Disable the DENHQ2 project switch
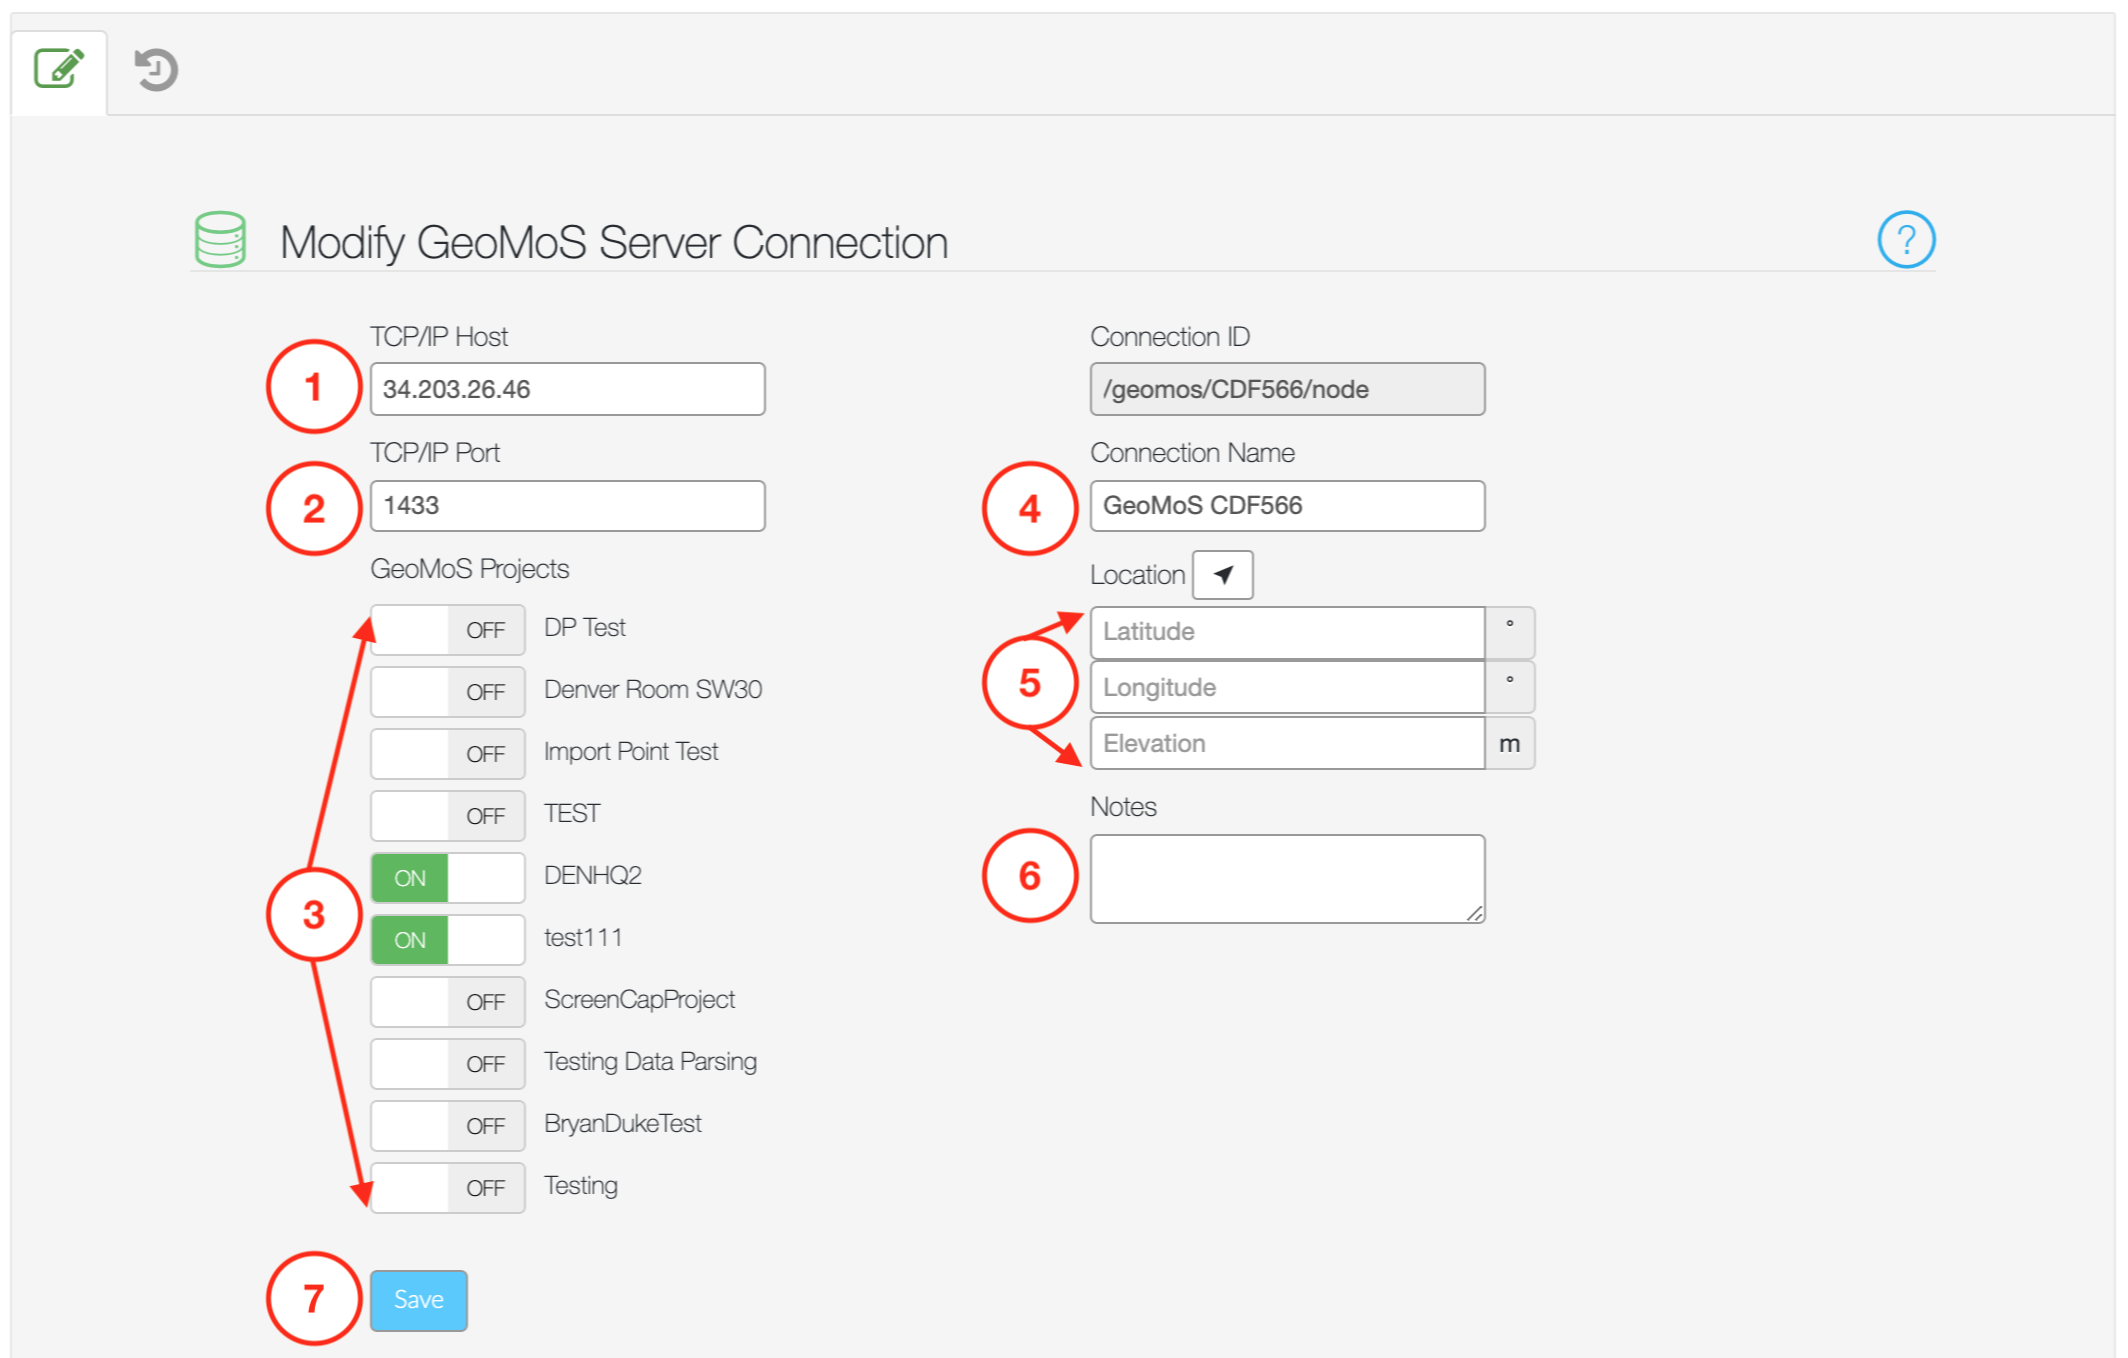The height and width of the screenshot is (1358, 2128). (x=448, y=878)
